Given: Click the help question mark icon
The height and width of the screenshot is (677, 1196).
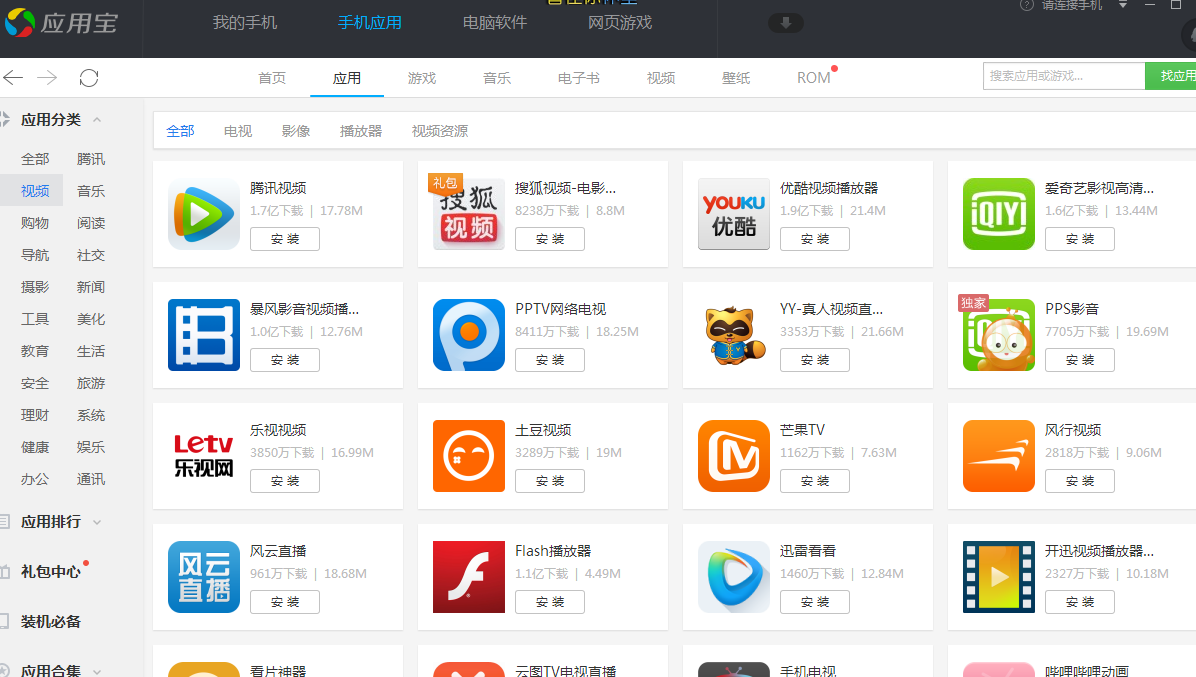Looking at the screenshot, I should click(x=1027, y=5).
